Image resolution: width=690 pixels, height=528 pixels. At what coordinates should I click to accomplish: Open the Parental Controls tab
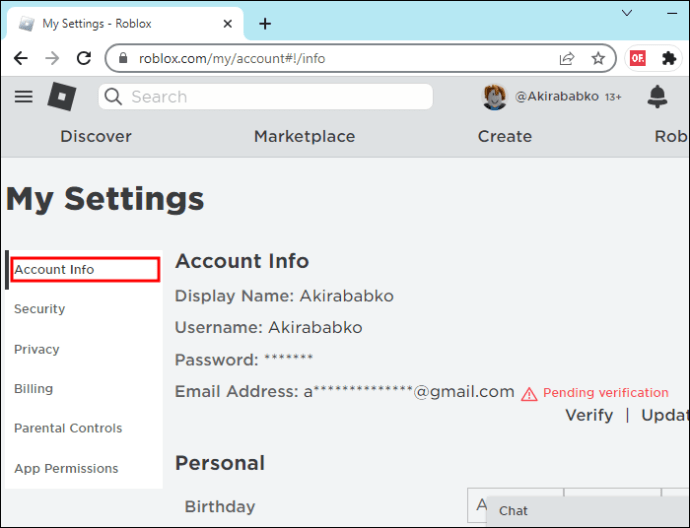[x=68, y=428]
